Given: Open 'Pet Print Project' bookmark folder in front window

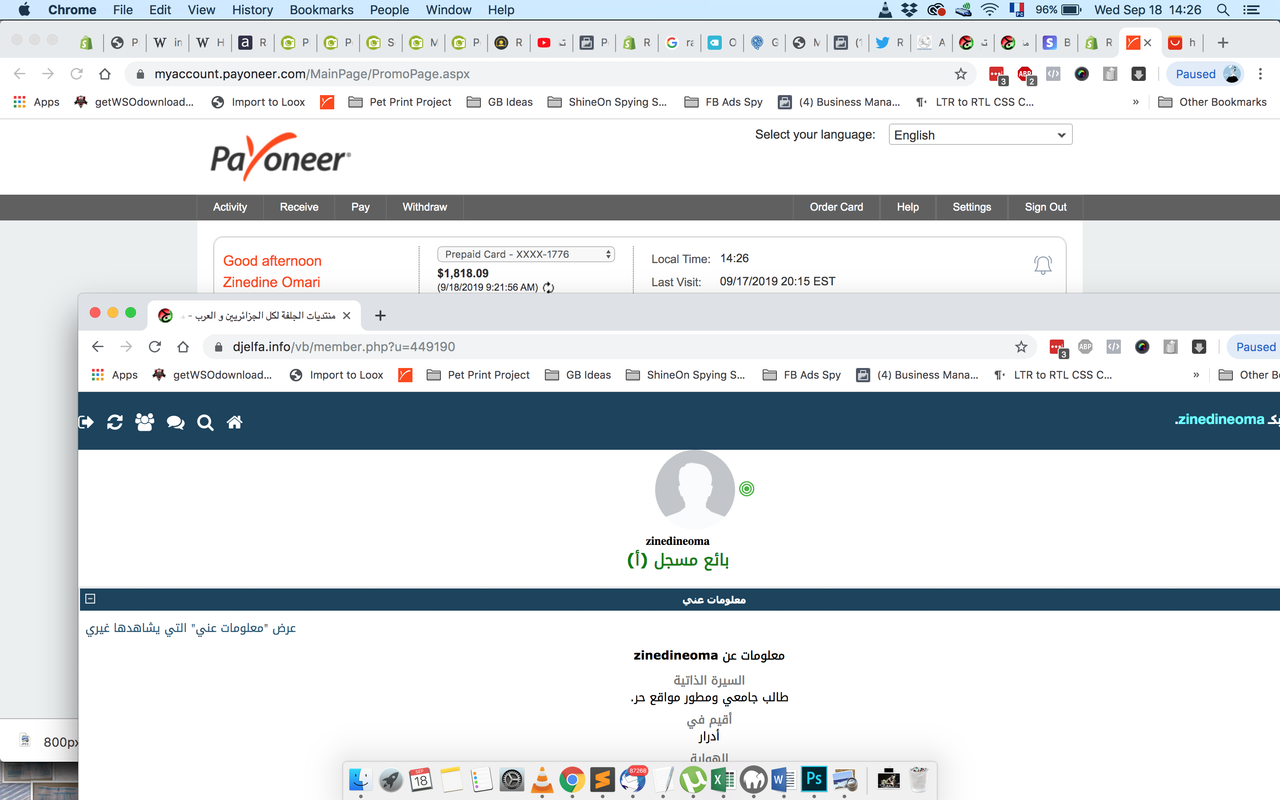Looking at the screenshot, I should (x=478, y=375).
